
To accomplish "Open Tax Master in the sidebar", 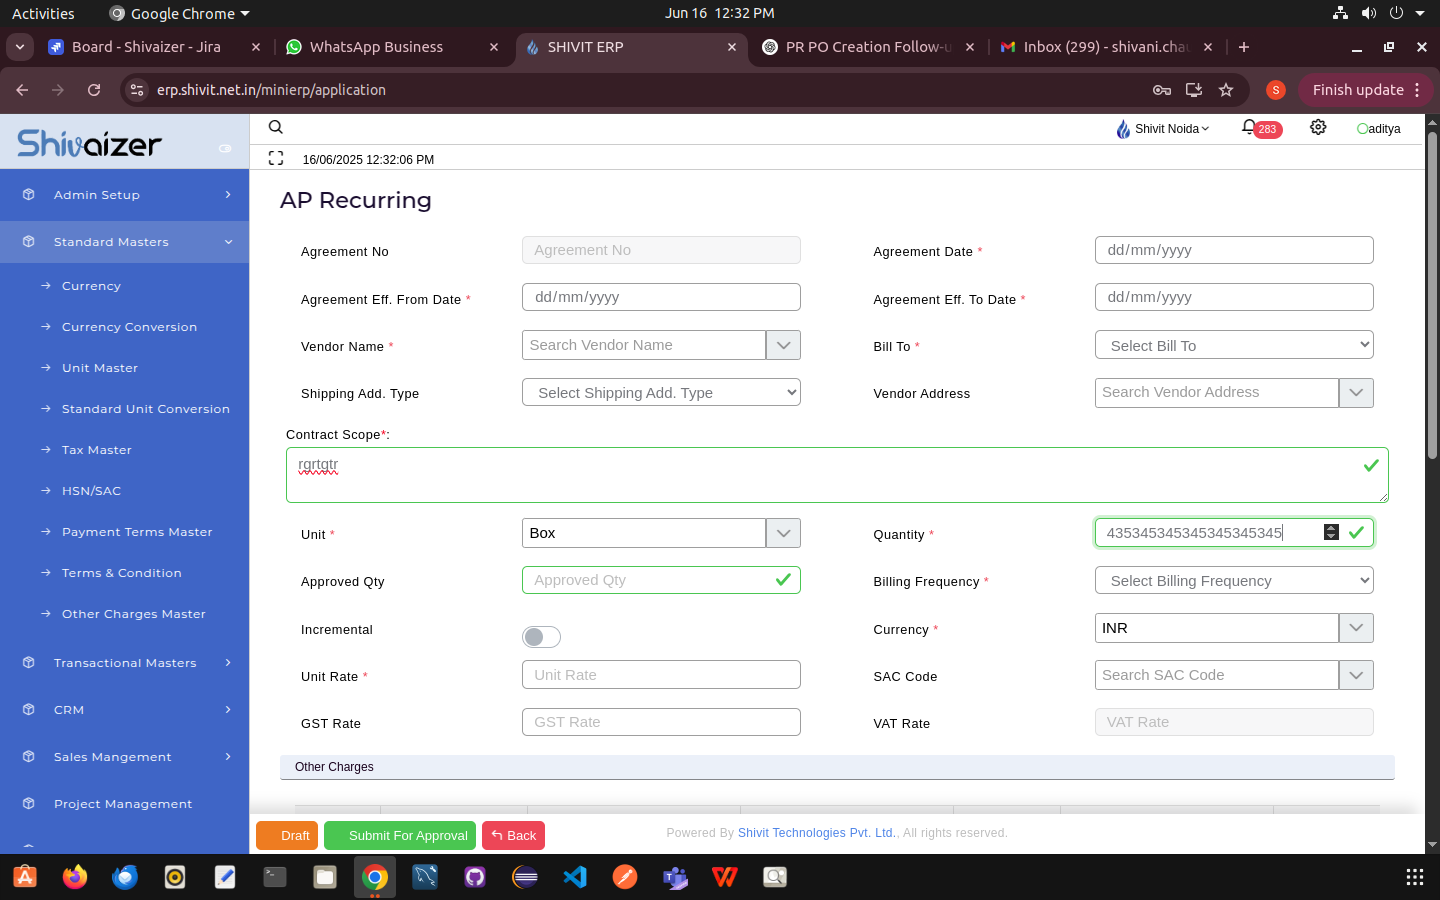I will (x=97, y=450).
